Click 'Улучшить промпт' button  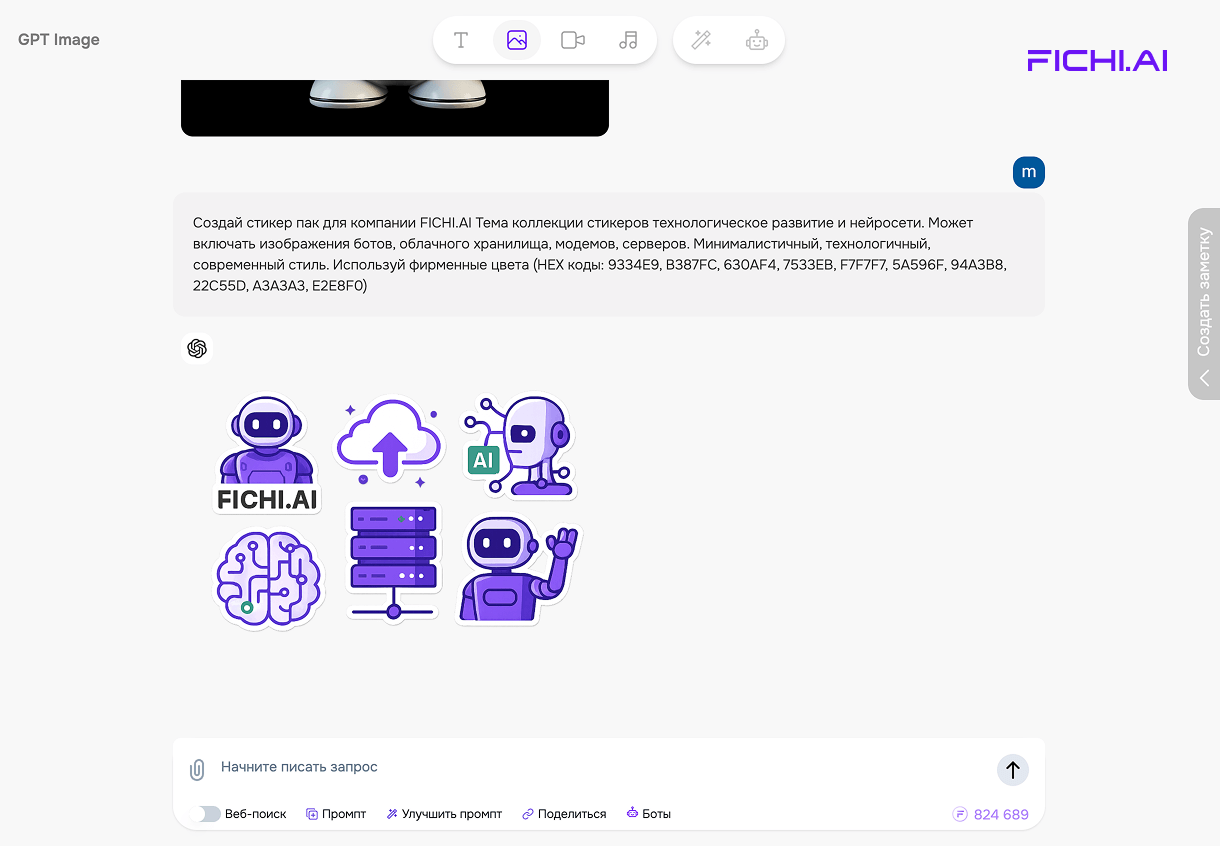(444, 814)
